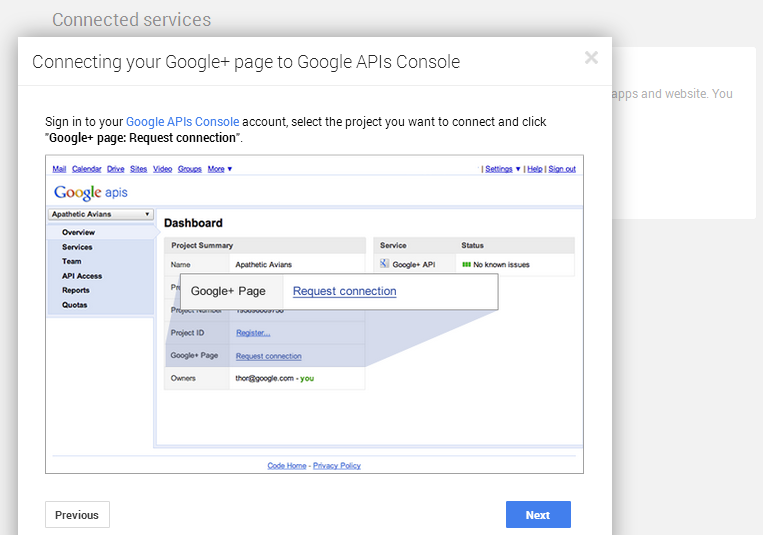The width and height of the screenshot is (763, 535).
Task: Click the Help link in the illustration
Action: (x=535, y=169)
